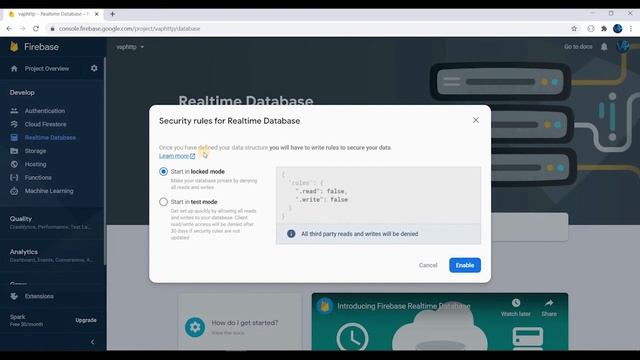
Task: Open the Learn more link
Action: (x=177, y=156)
